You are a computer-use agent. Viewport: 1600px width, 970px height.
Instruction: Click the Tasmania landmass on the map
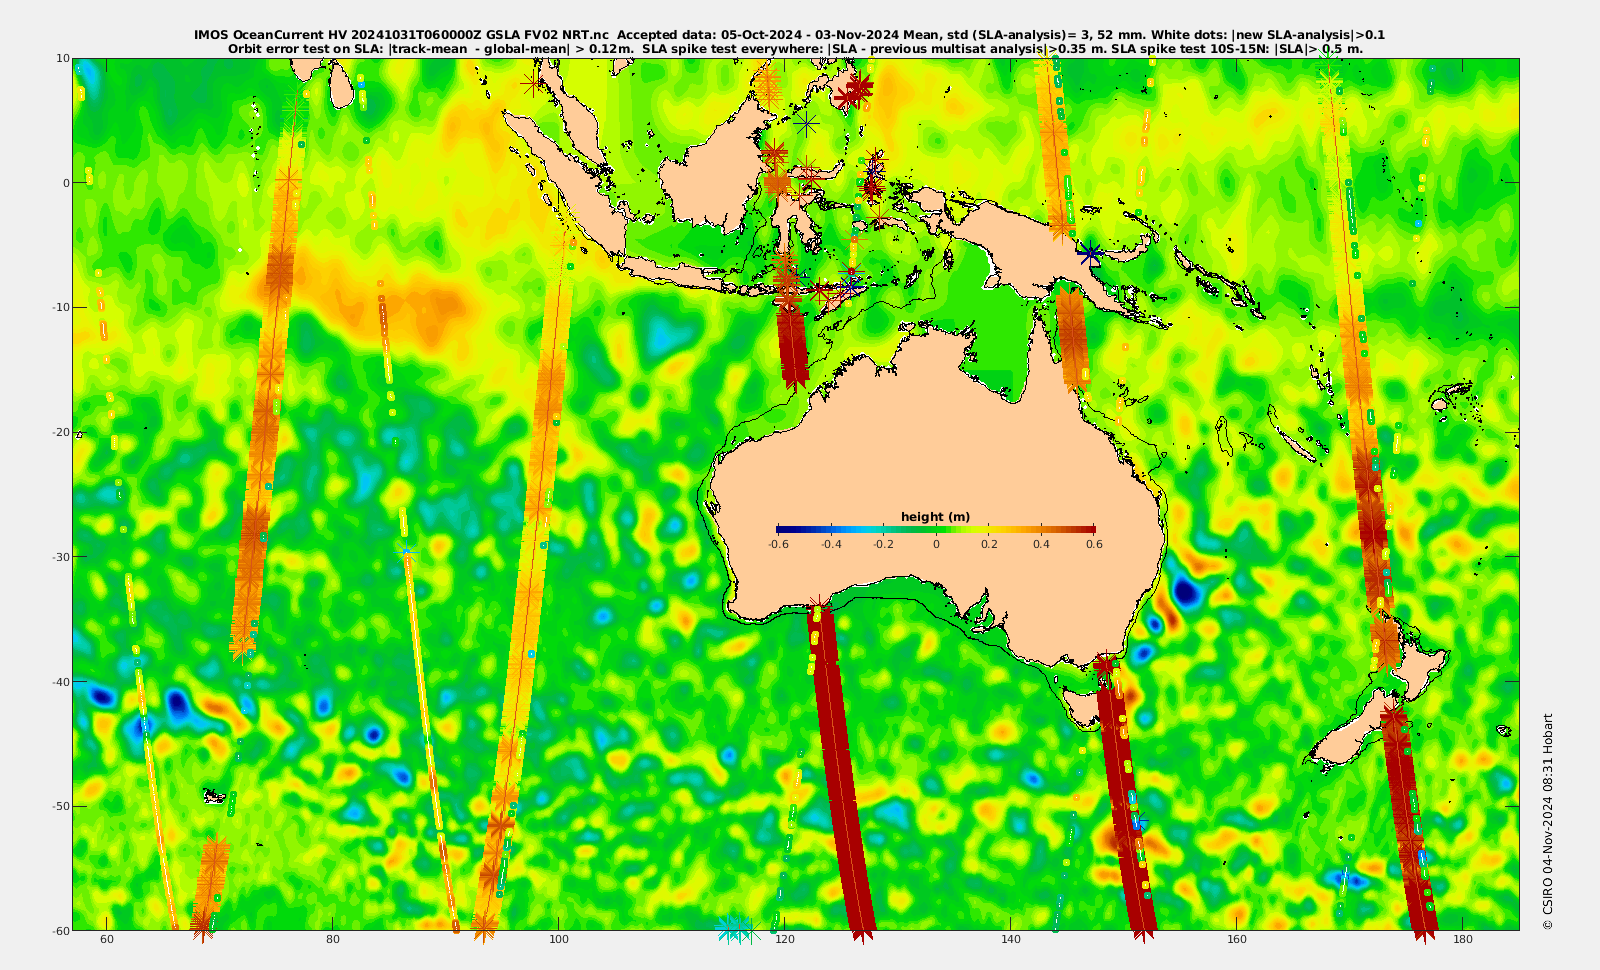pyautogui.click(x=1083, y=708)
